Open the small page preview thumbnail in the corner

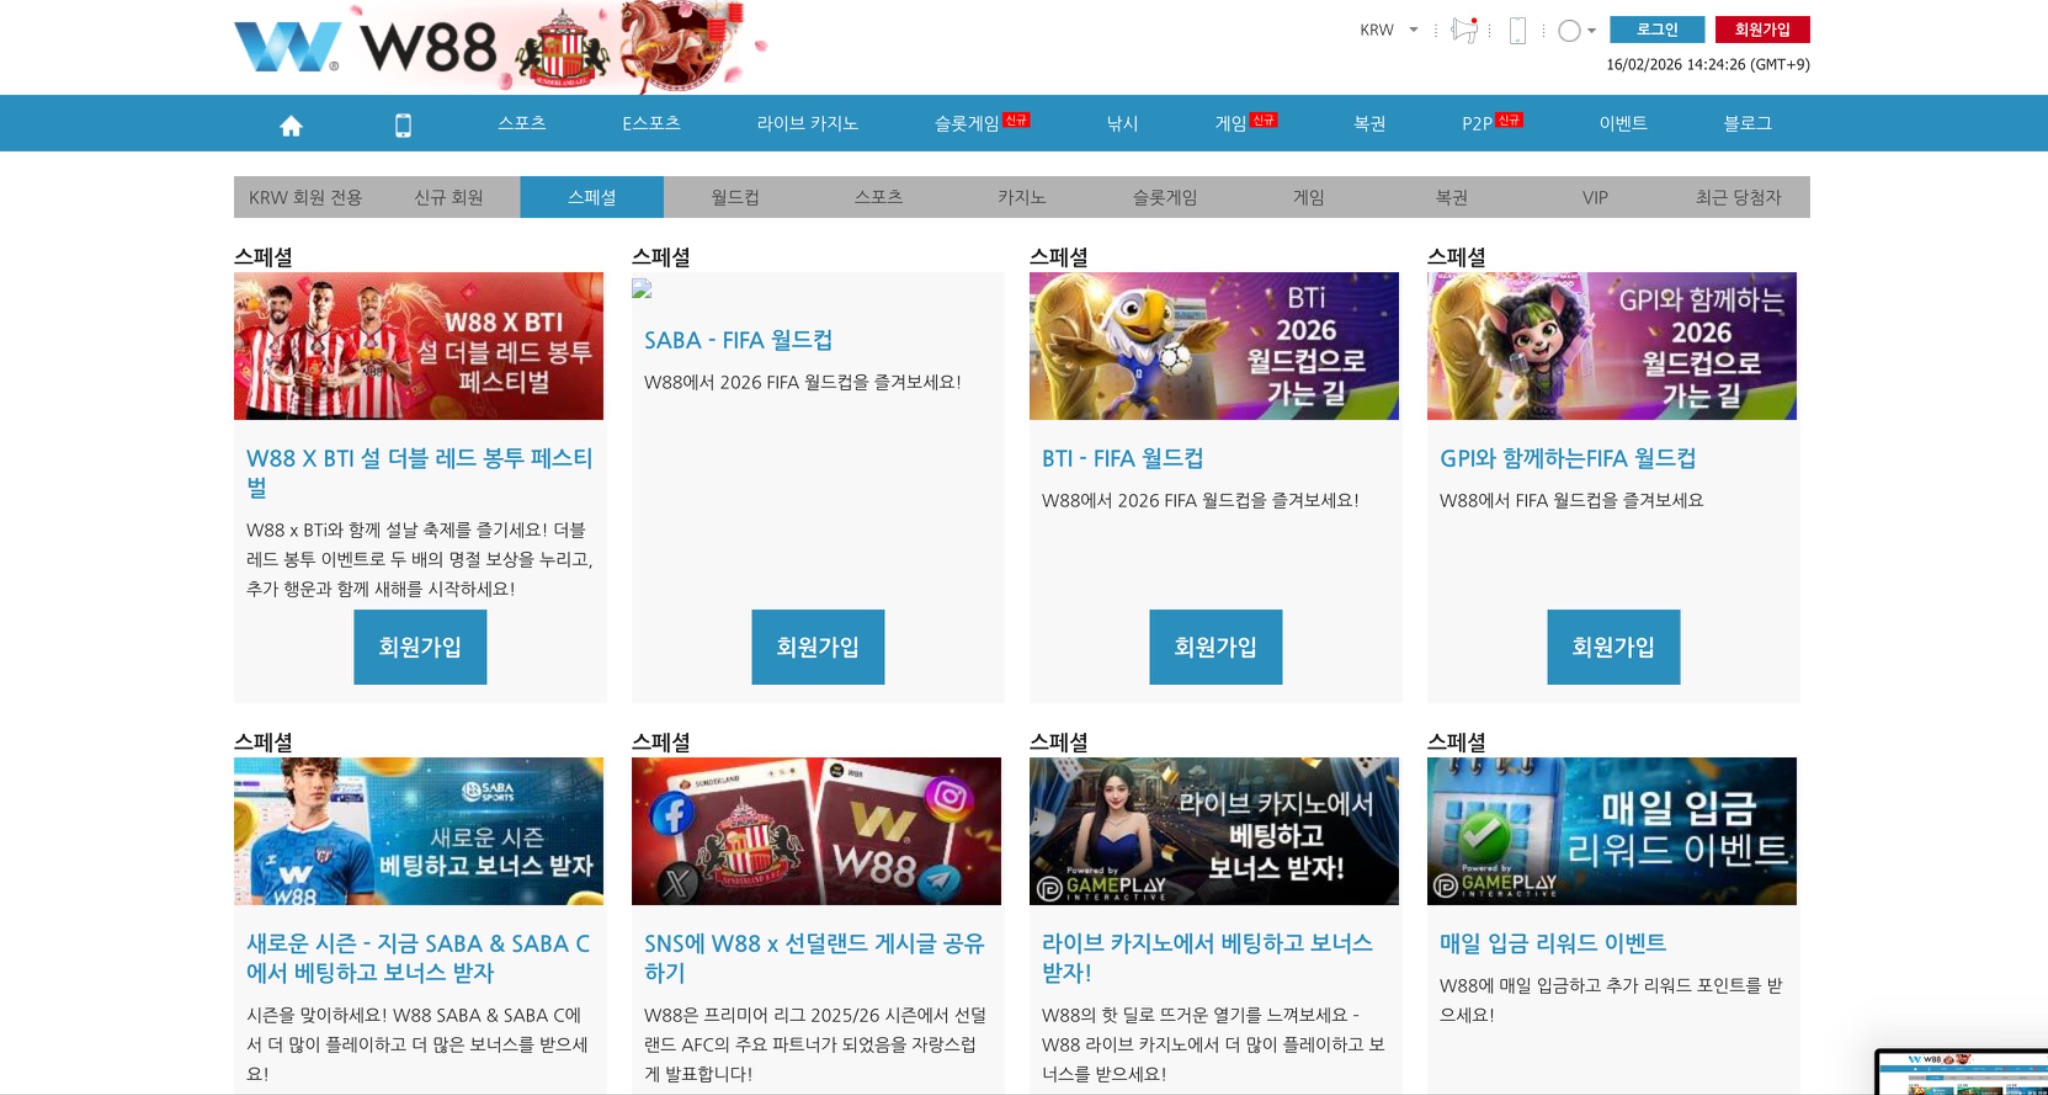[x=1961, y=1072]
